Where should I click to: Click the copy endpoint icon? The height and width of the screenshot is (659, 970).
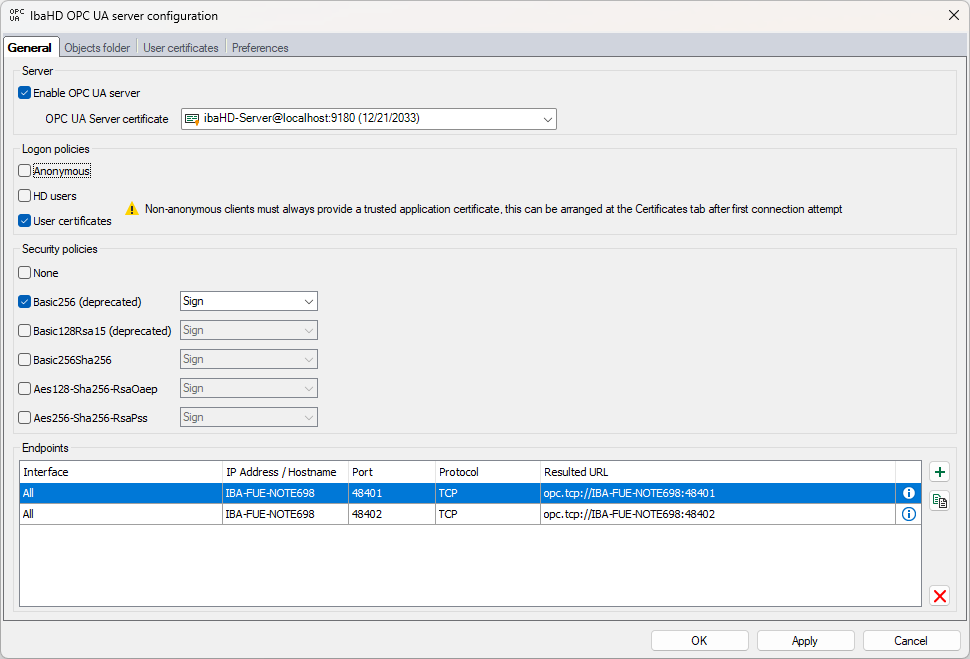point(939,501)
